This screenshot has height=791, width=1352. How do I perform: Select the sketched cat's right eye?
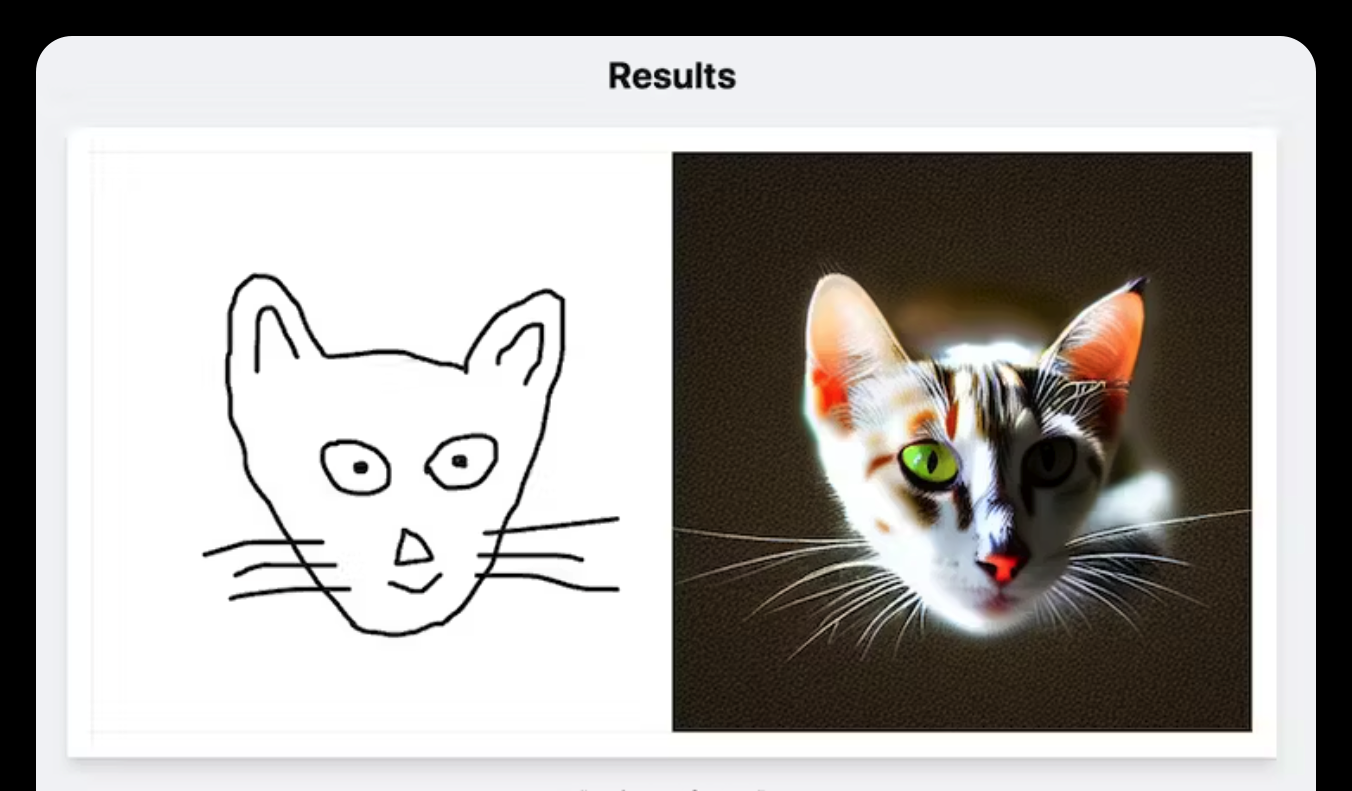(x=462, y=461)
